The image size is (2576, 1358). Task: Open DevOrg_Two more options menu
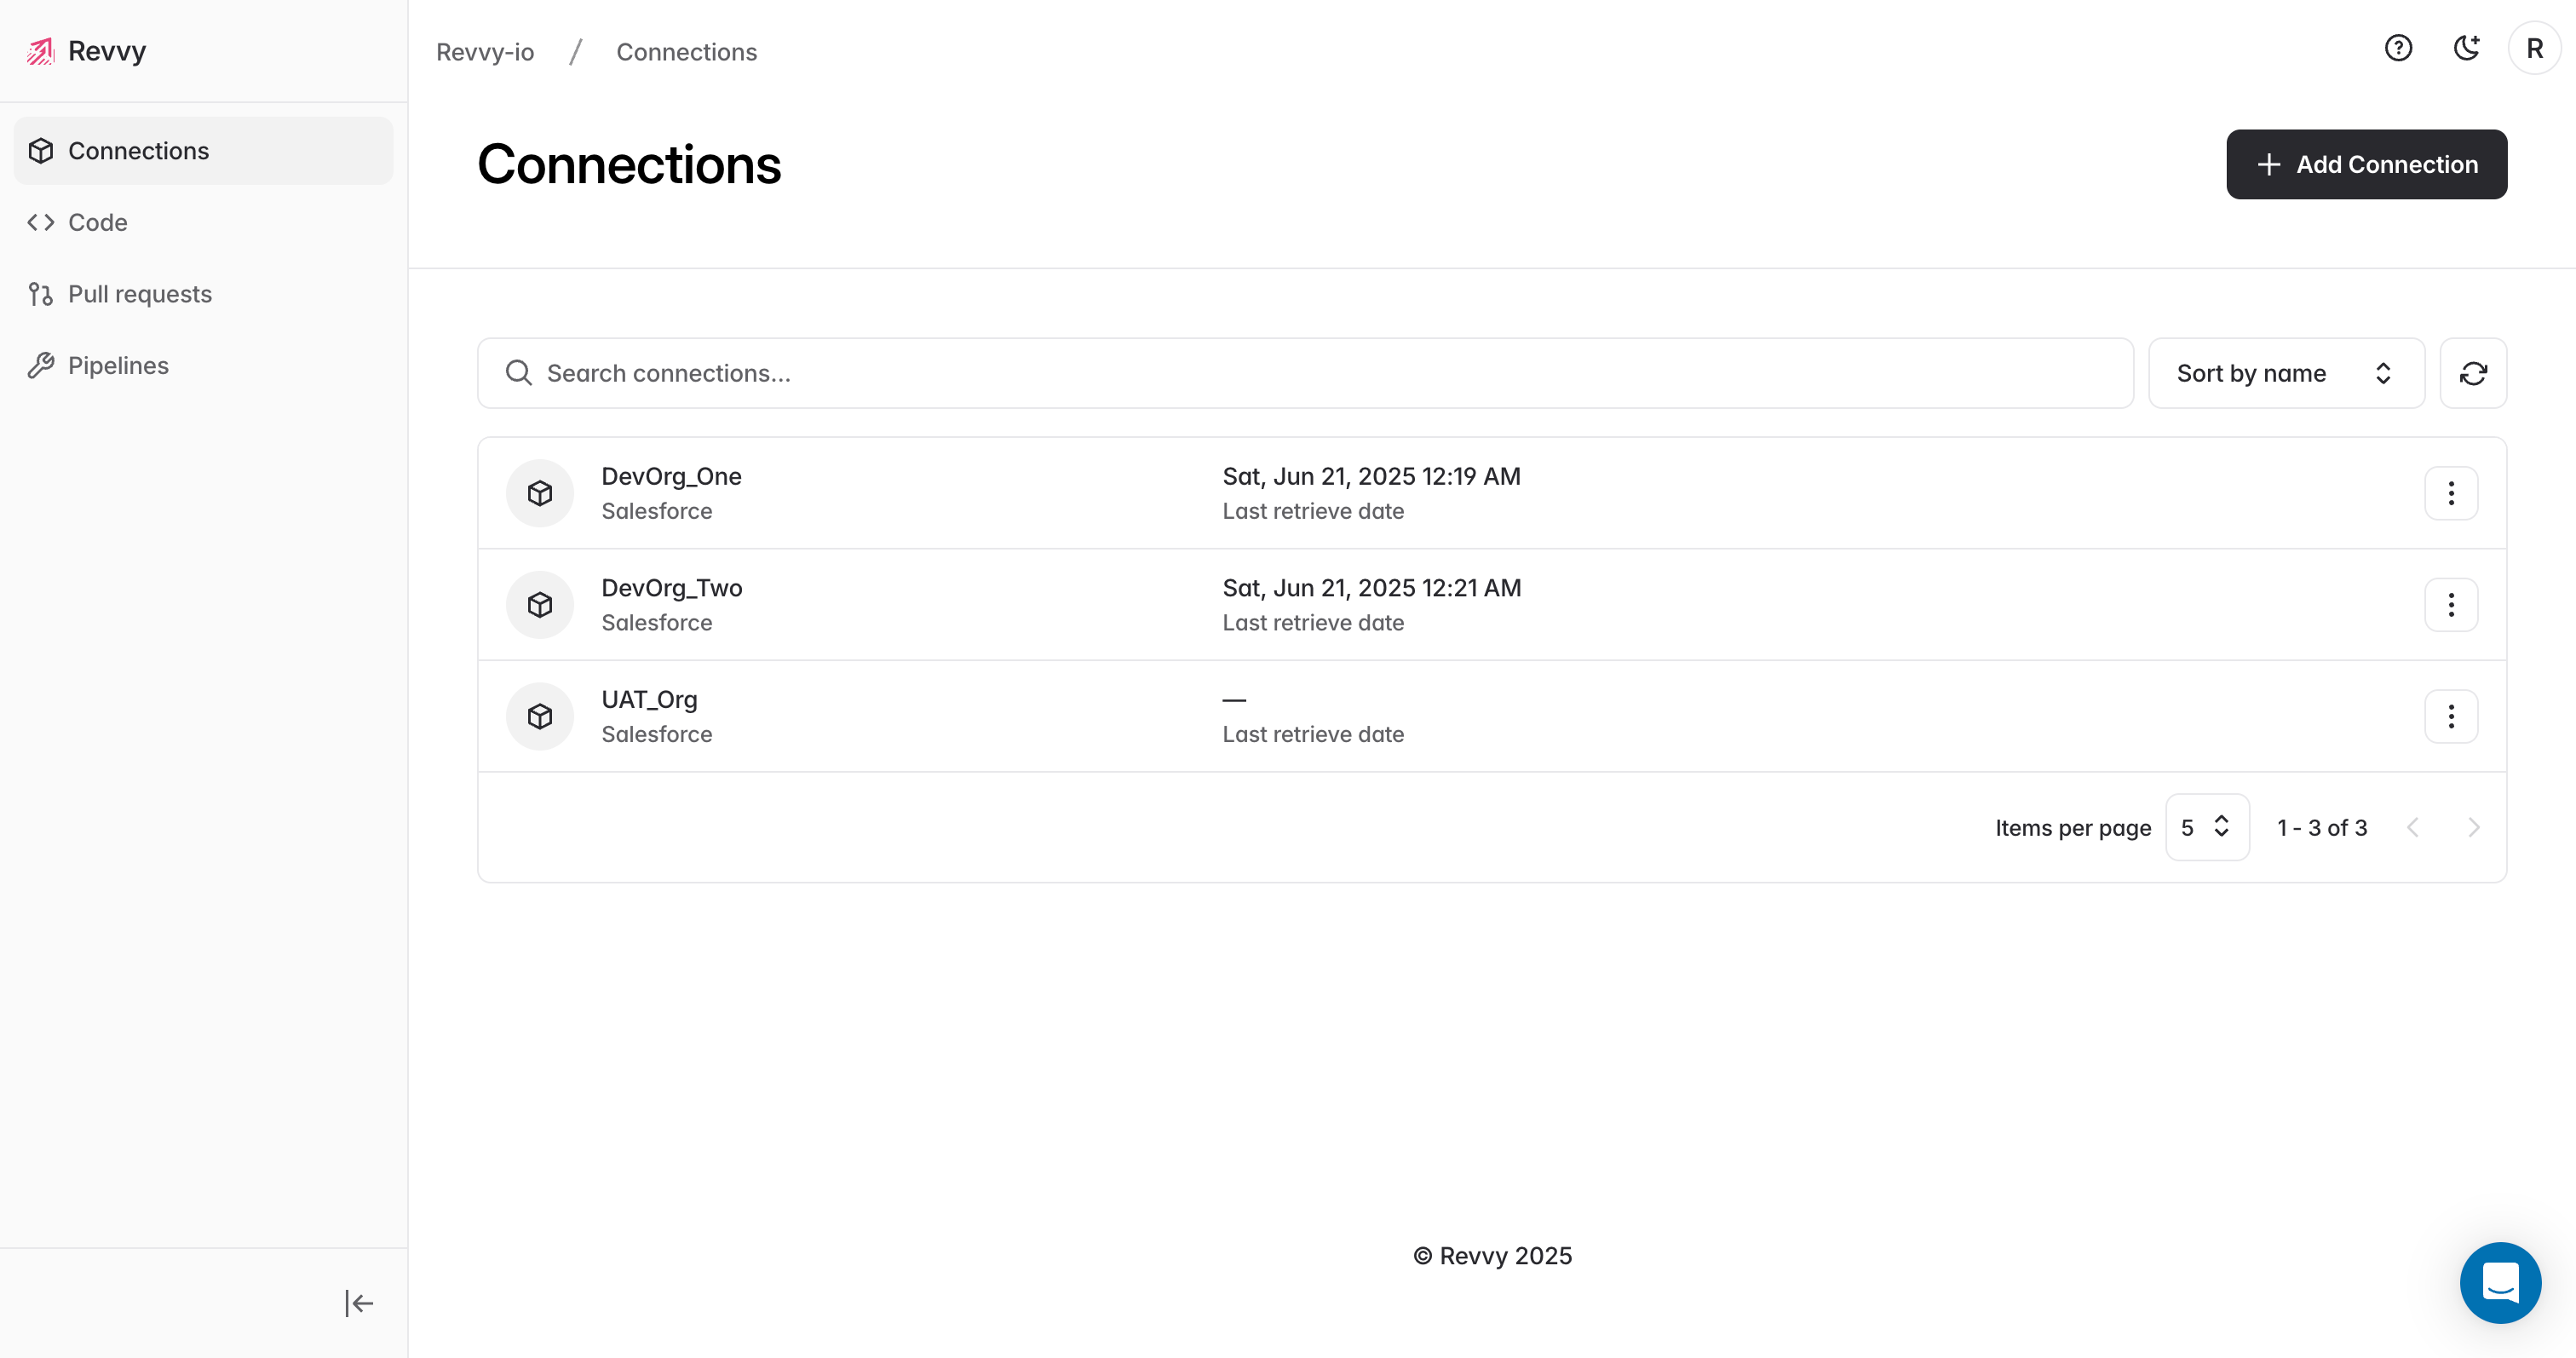2451,605
